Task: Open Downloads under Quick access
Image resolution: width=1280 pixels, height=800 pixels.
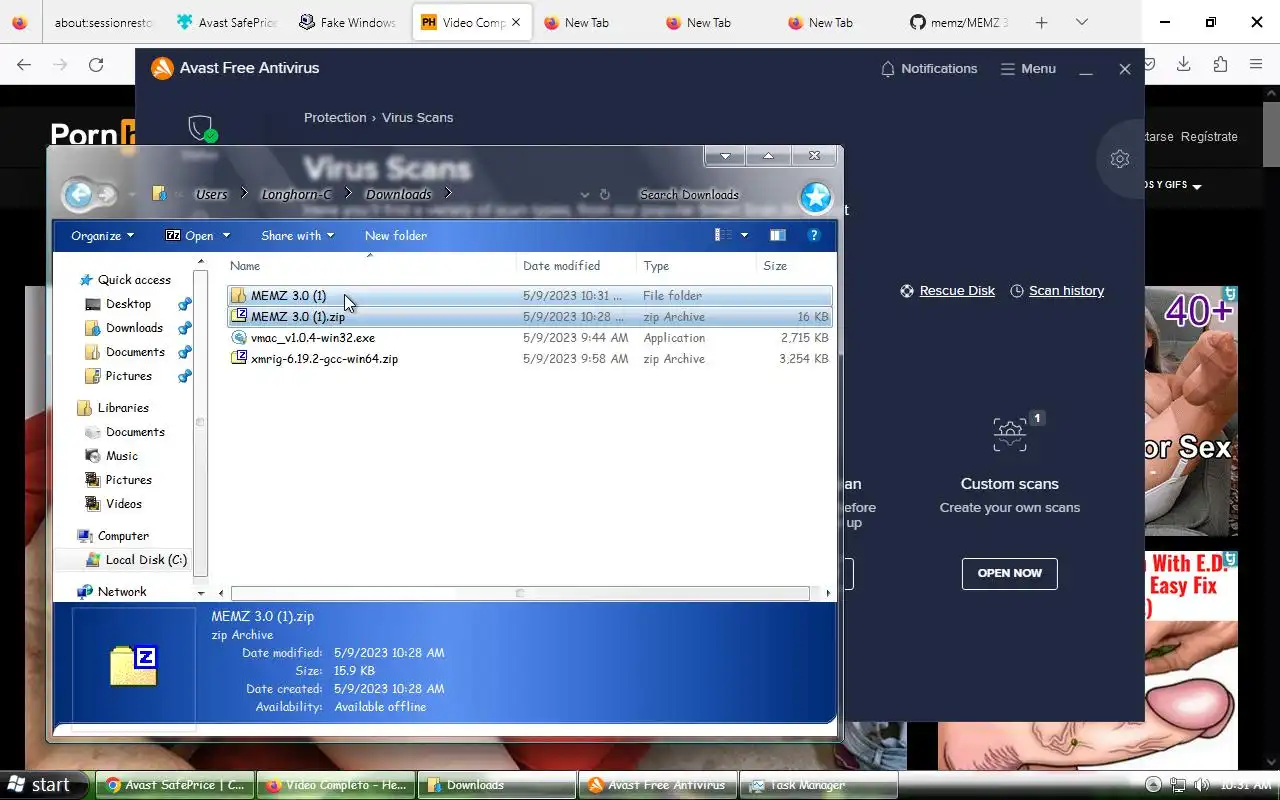Action: pos(134,328)
